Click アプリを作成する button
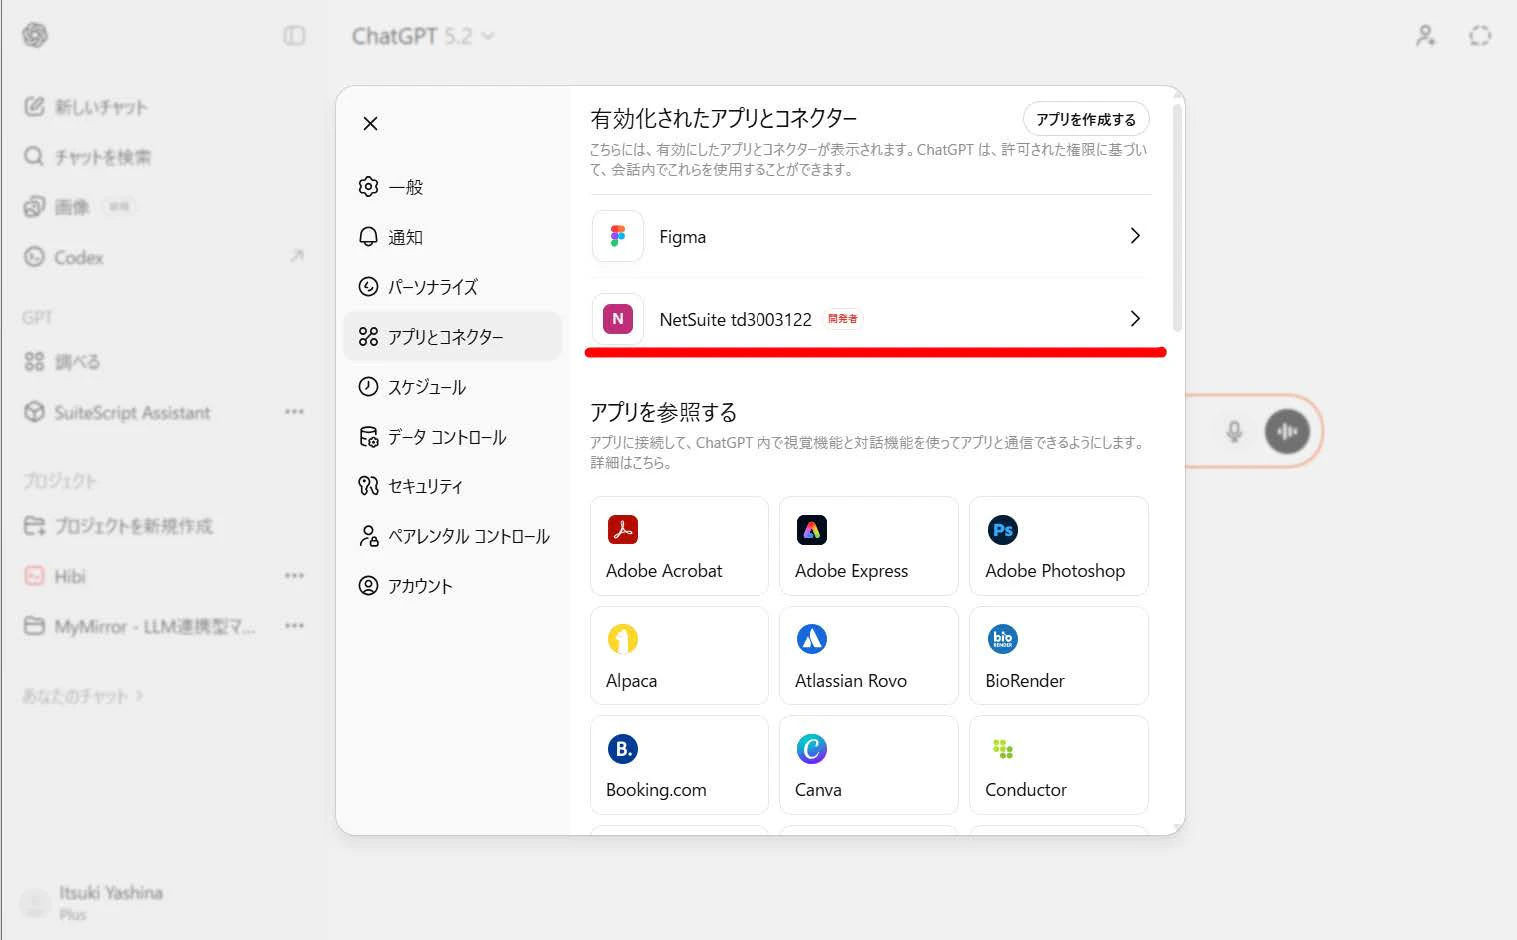 click(1085, 119)
